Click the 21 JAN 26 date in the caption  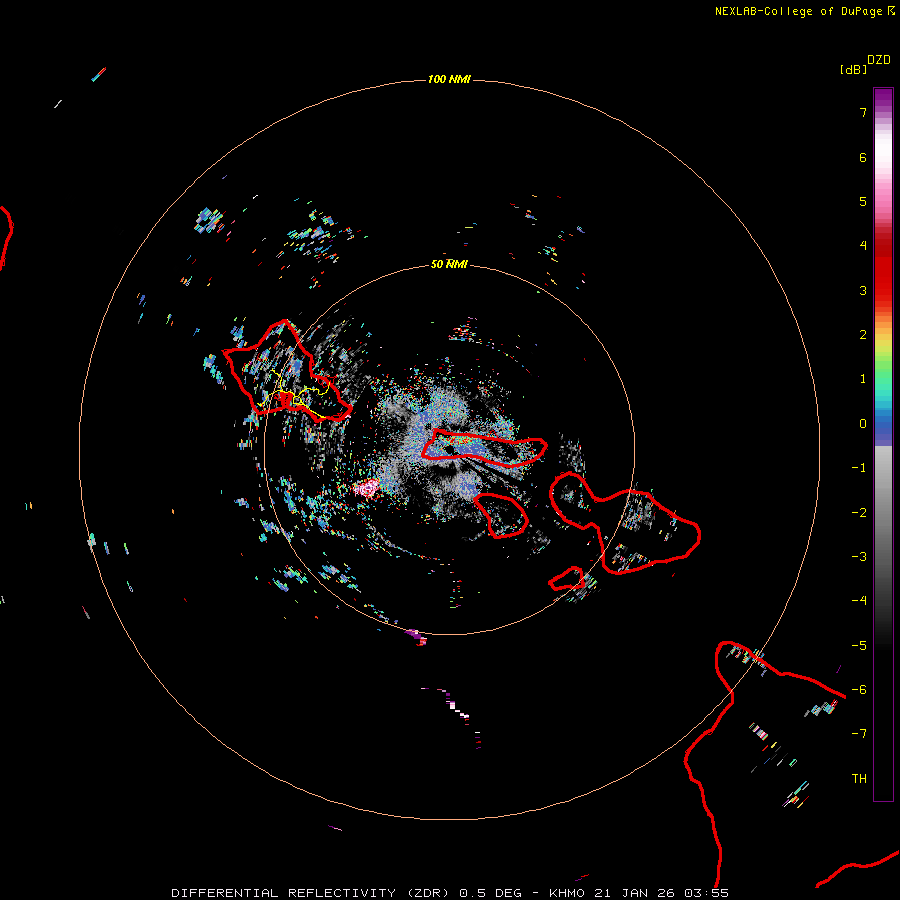635,893
